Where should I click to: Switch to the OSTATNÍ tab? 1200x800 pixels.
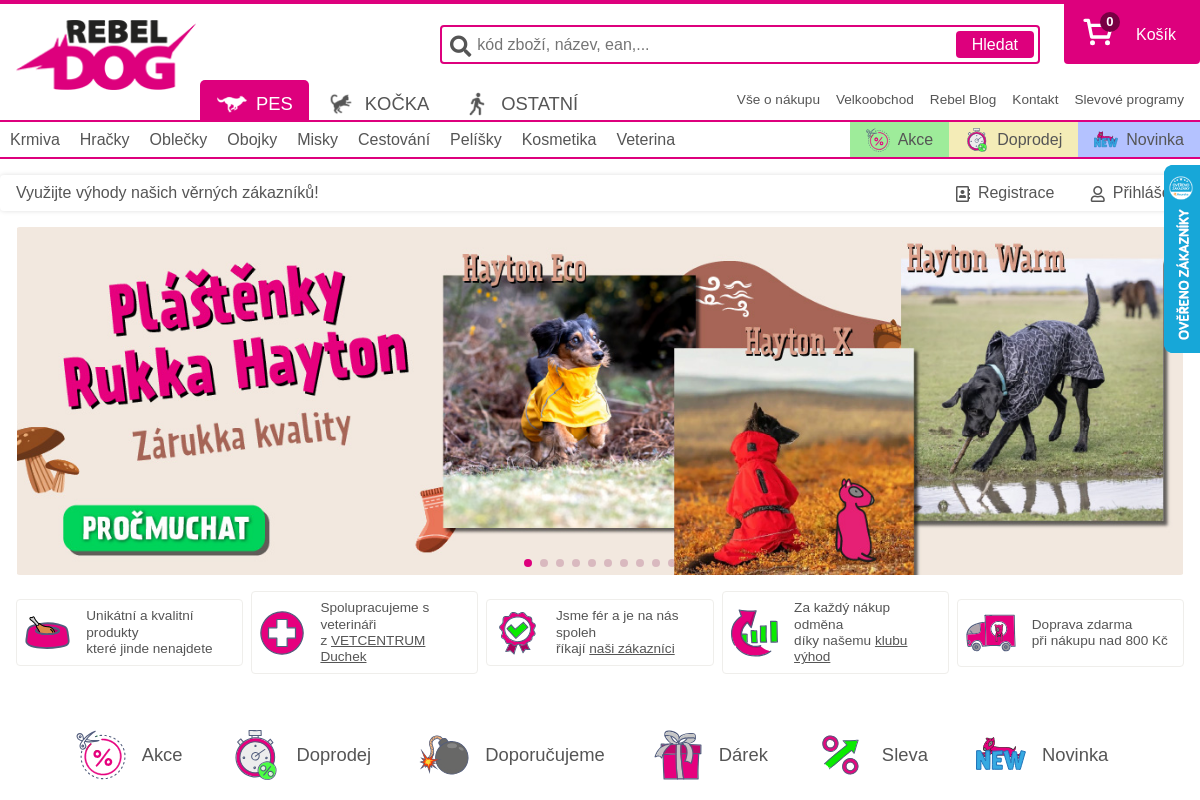(x=523, y=103)
